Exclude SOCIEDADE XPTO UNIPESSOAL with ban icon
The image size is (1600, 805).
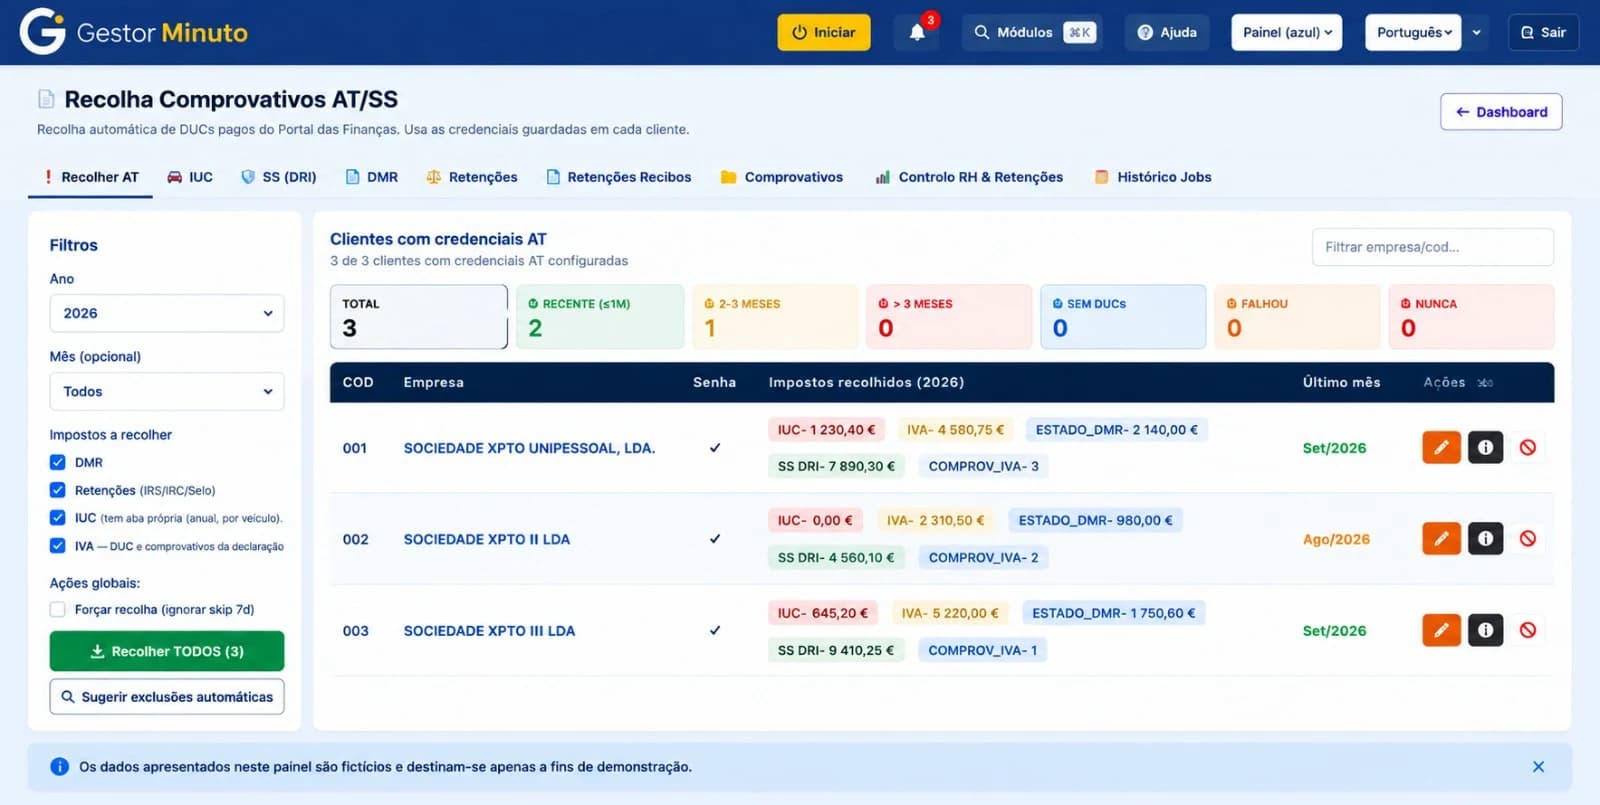click(1528, 447)
